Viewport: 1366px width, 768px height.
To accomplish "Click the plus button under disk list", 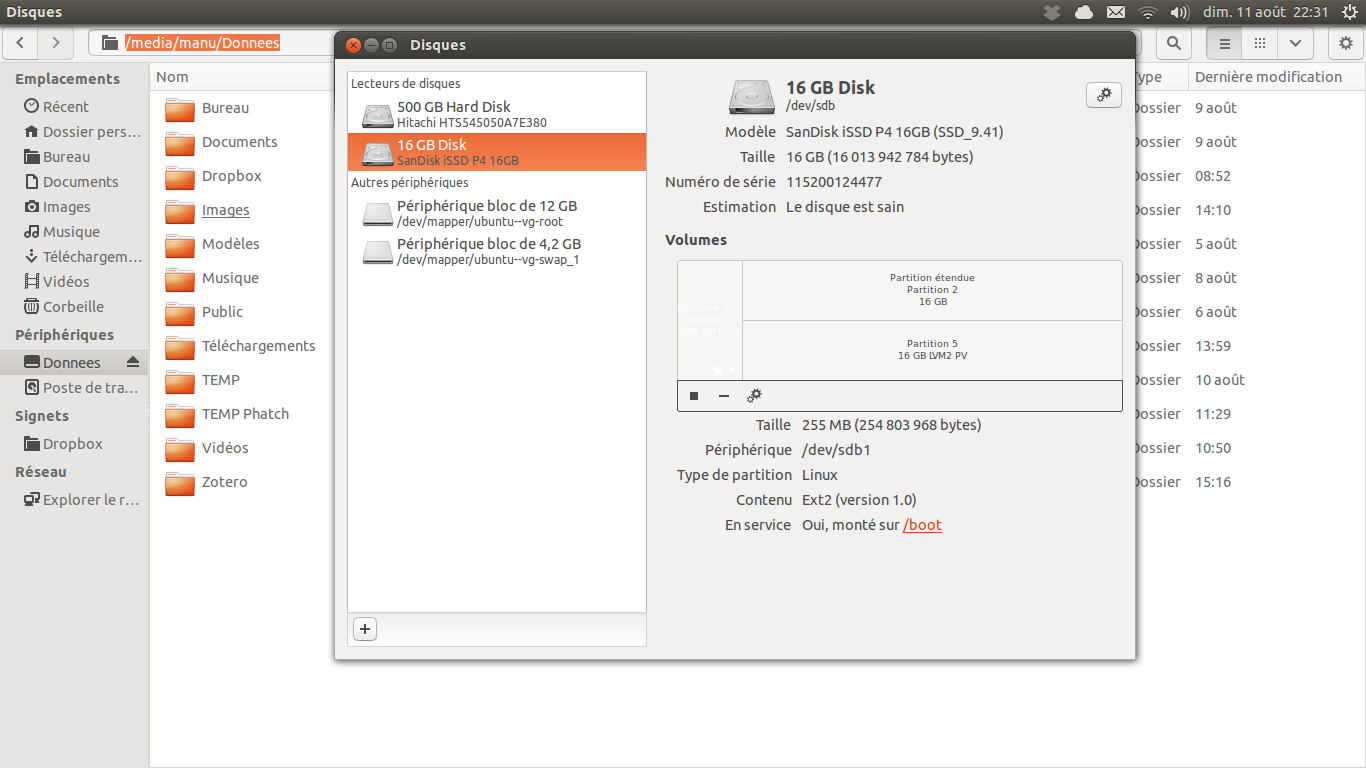I will [365, 629].
